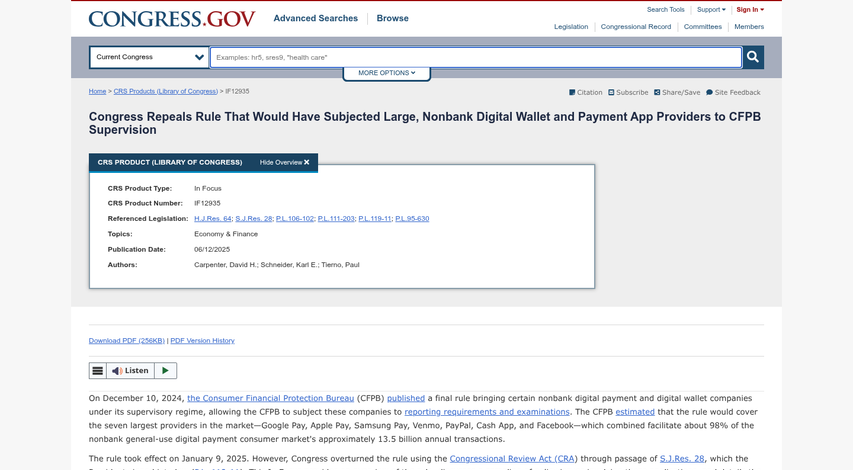The height and width of the screenshot is (470, 853).
Task: Open H.J.Res. 64 referenced legislation
Action: (213, 219)
